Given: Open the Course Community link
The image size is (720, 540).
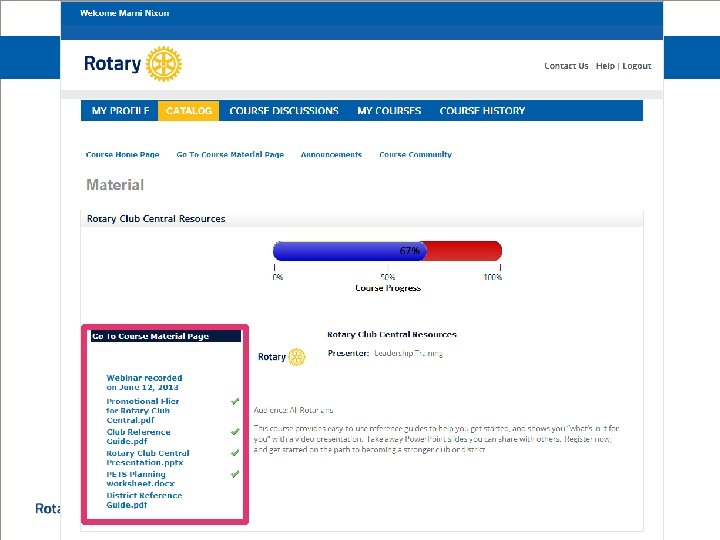Looking at the screenshot, I should pyautogui.click(x=415, y=154).
